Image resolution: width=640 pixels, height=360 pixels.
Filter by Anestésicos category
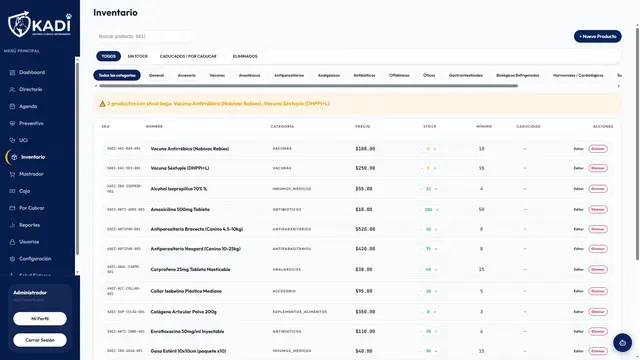[249, 76]
